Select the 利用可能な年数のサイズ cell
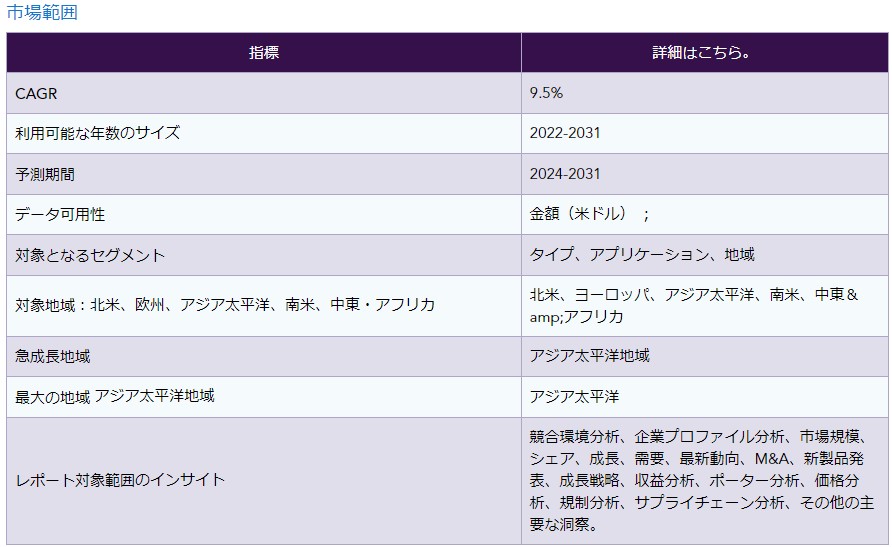This screenshot has height=547, width=892. pos(264,133)
